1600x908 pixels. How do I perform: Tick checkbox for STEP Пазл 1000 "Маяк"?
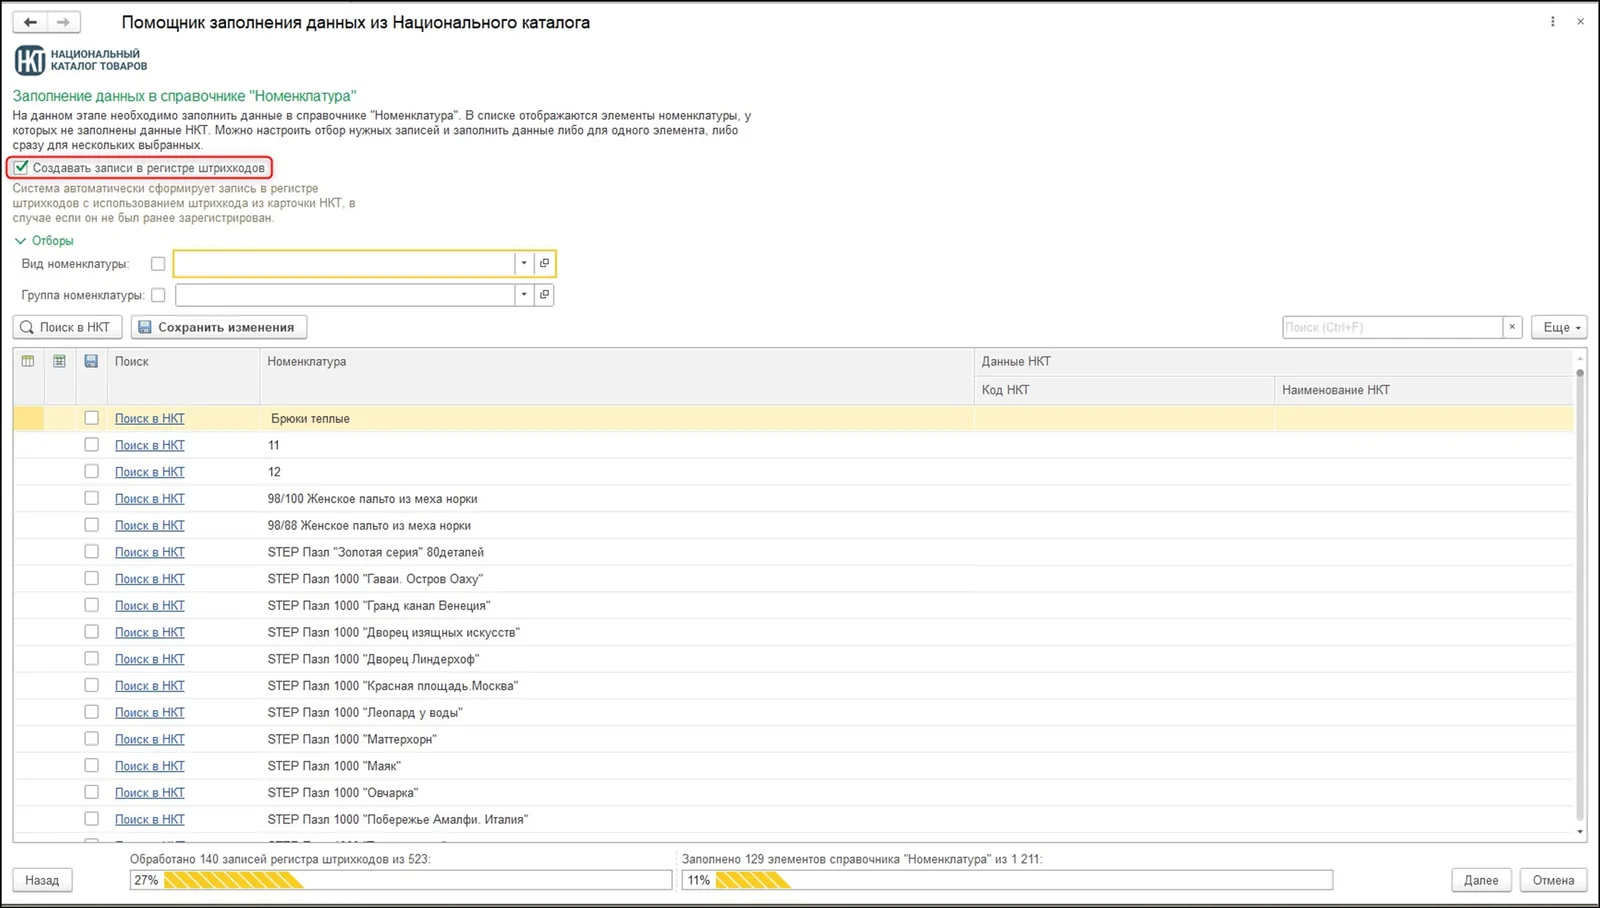(92, 765)
